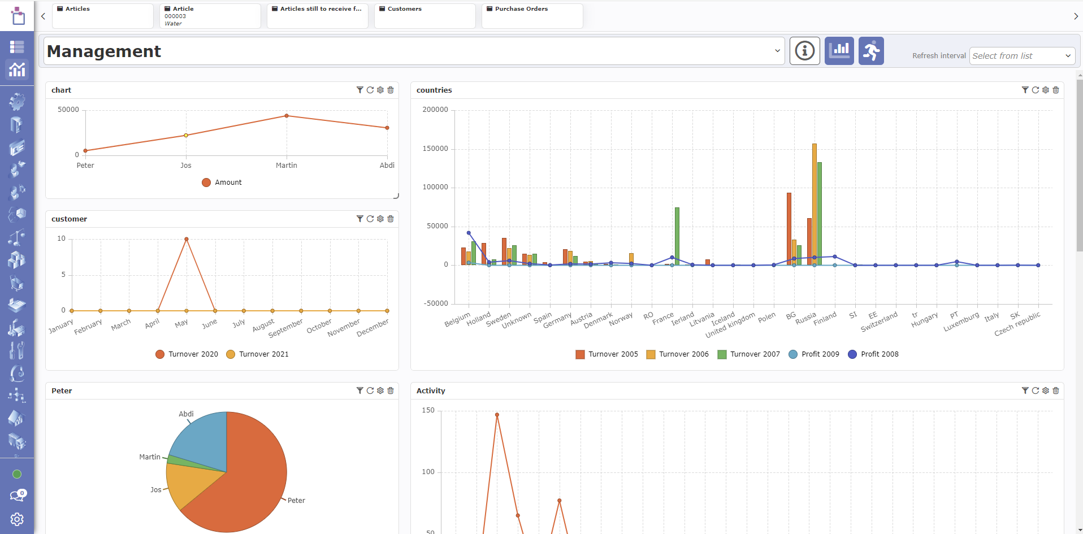Screen dimensions: 1083x534
Task: Toggle the Amount legend series
Action: click(x=222, y=183)
